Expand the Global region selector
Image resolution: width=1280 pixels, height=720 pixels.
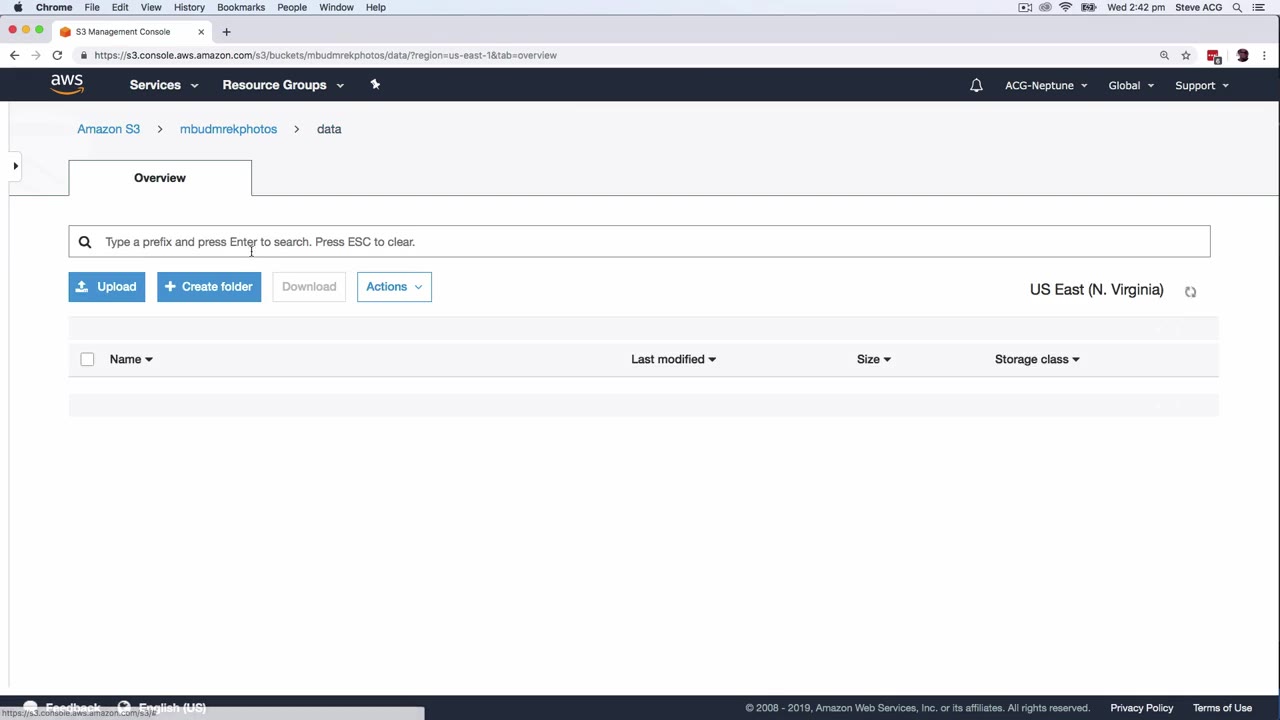pos(1131,85)
